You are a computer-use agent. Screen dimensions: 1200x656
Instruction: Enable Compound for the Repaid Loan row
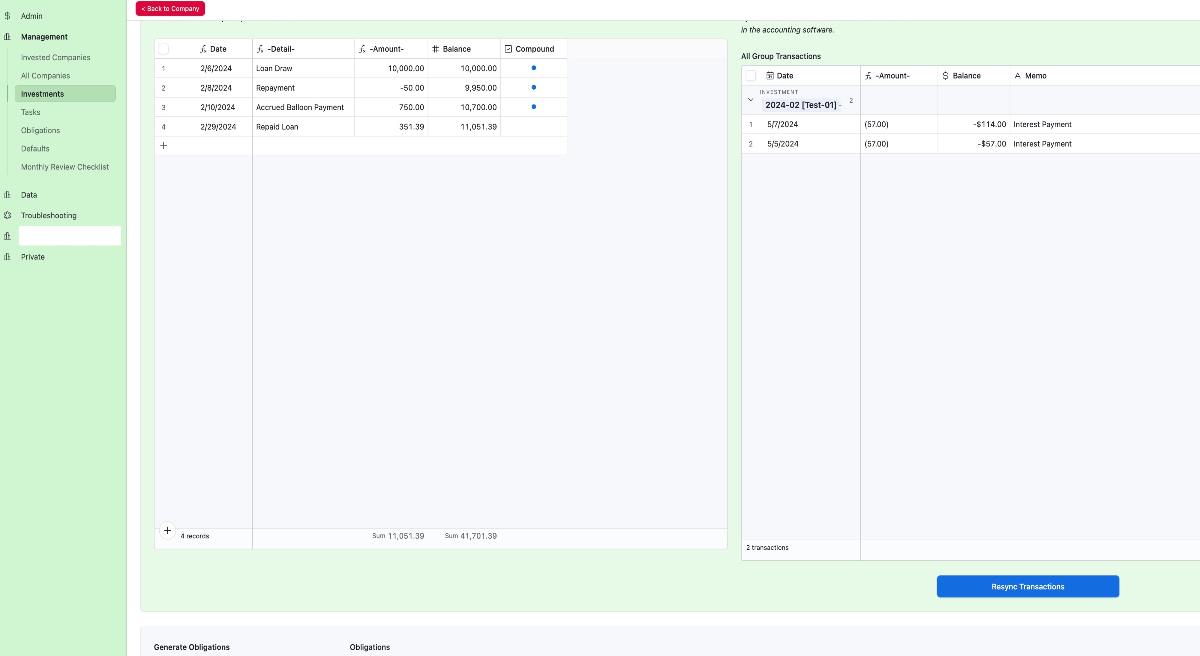(533, 127)
